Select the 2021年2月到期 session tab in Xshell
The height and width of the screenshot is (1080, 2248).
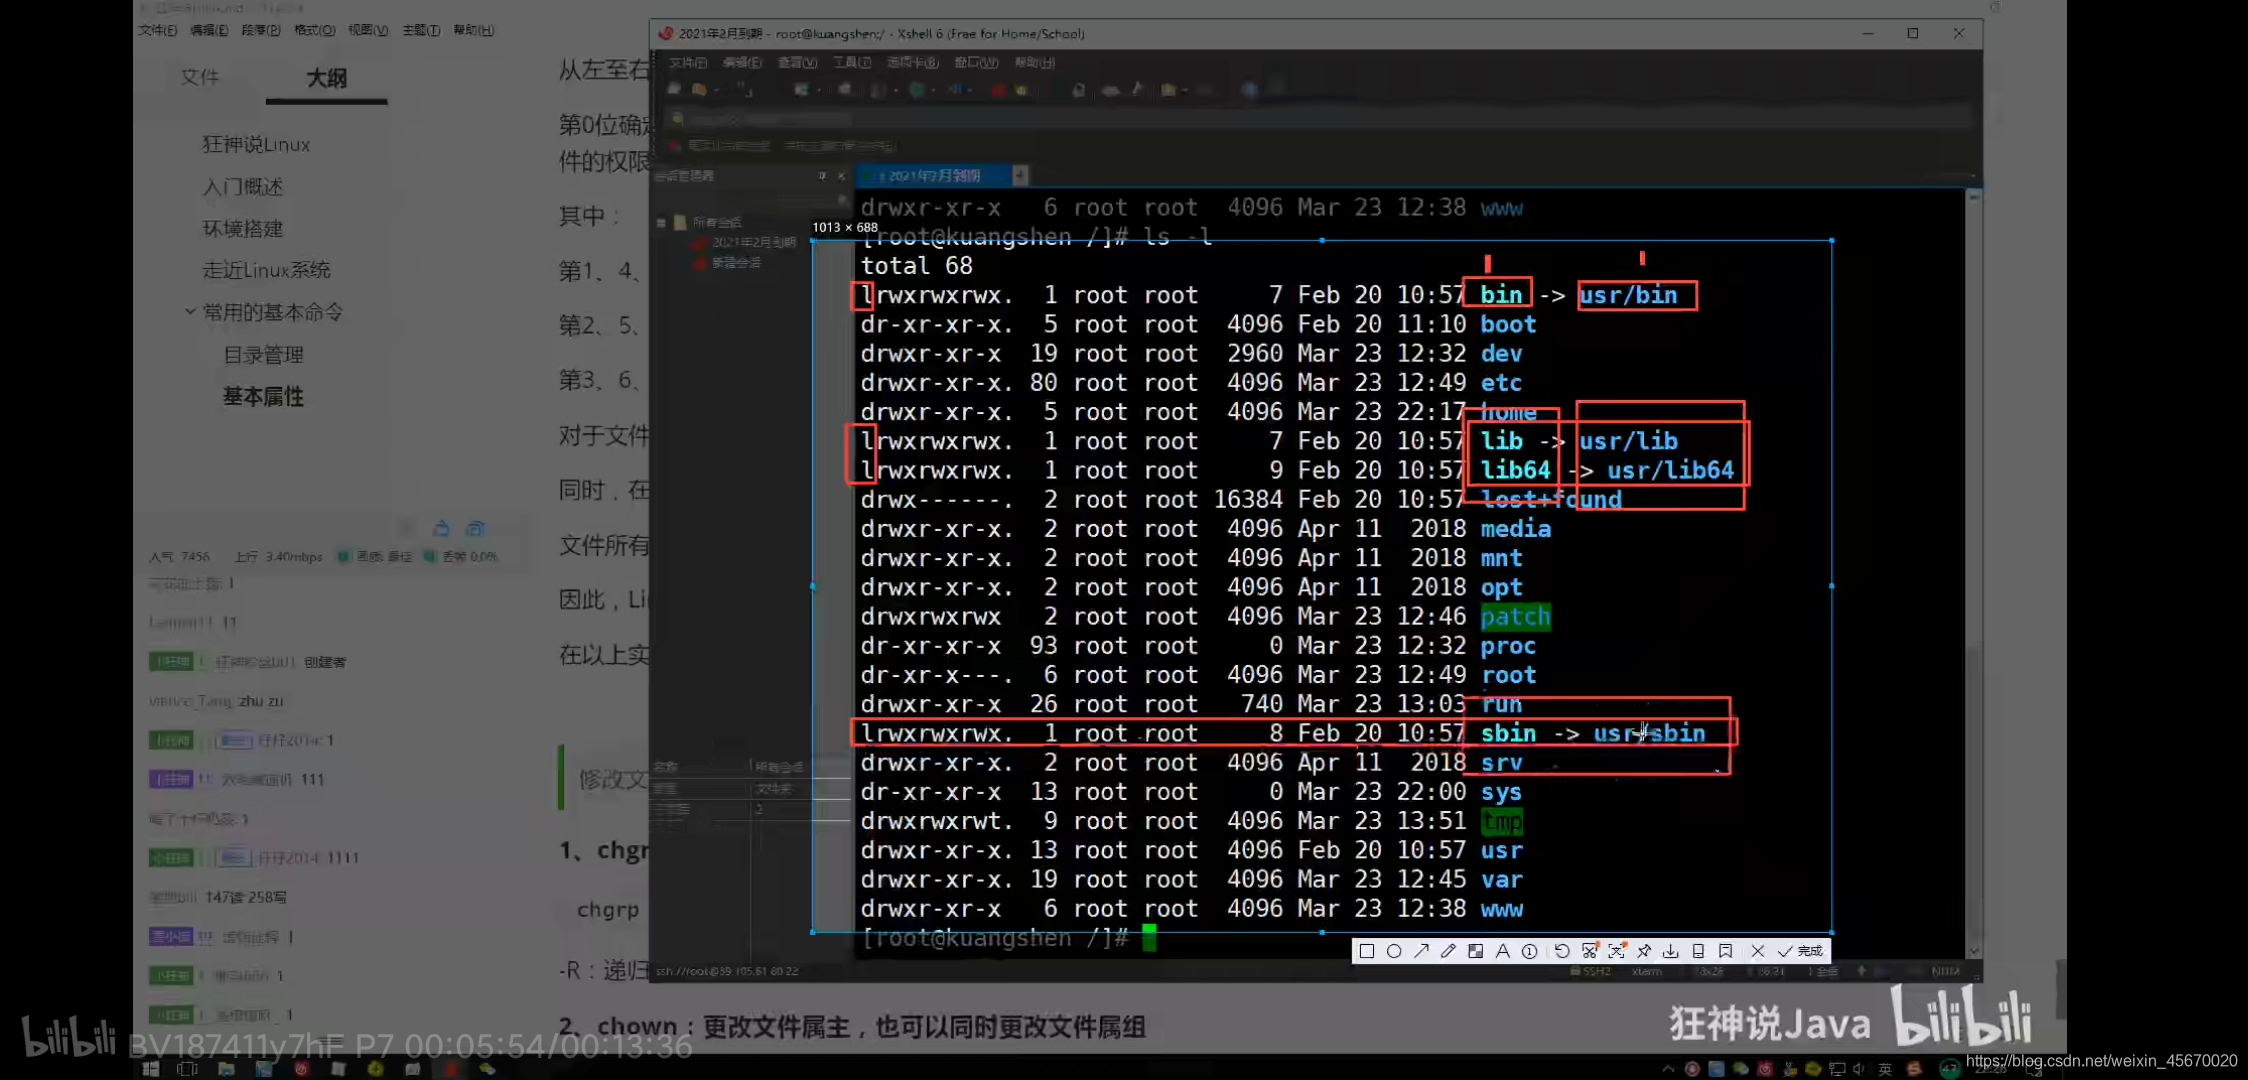point(934,176)
